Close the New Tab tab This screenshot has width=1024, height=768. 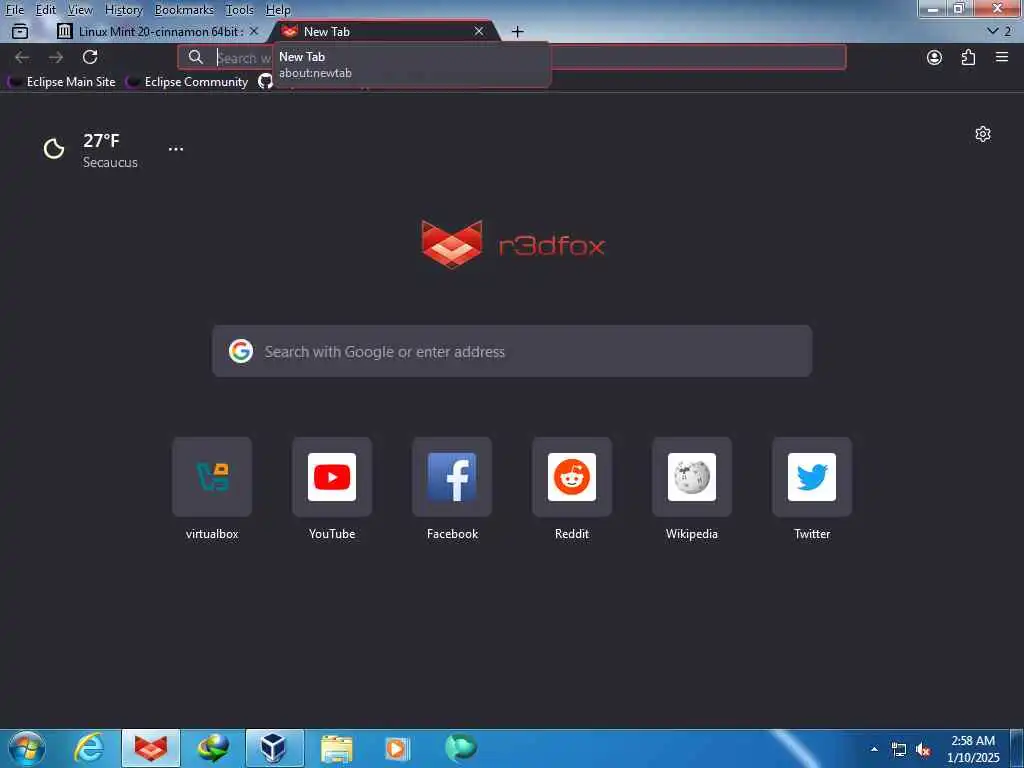[x=479, y=31]
